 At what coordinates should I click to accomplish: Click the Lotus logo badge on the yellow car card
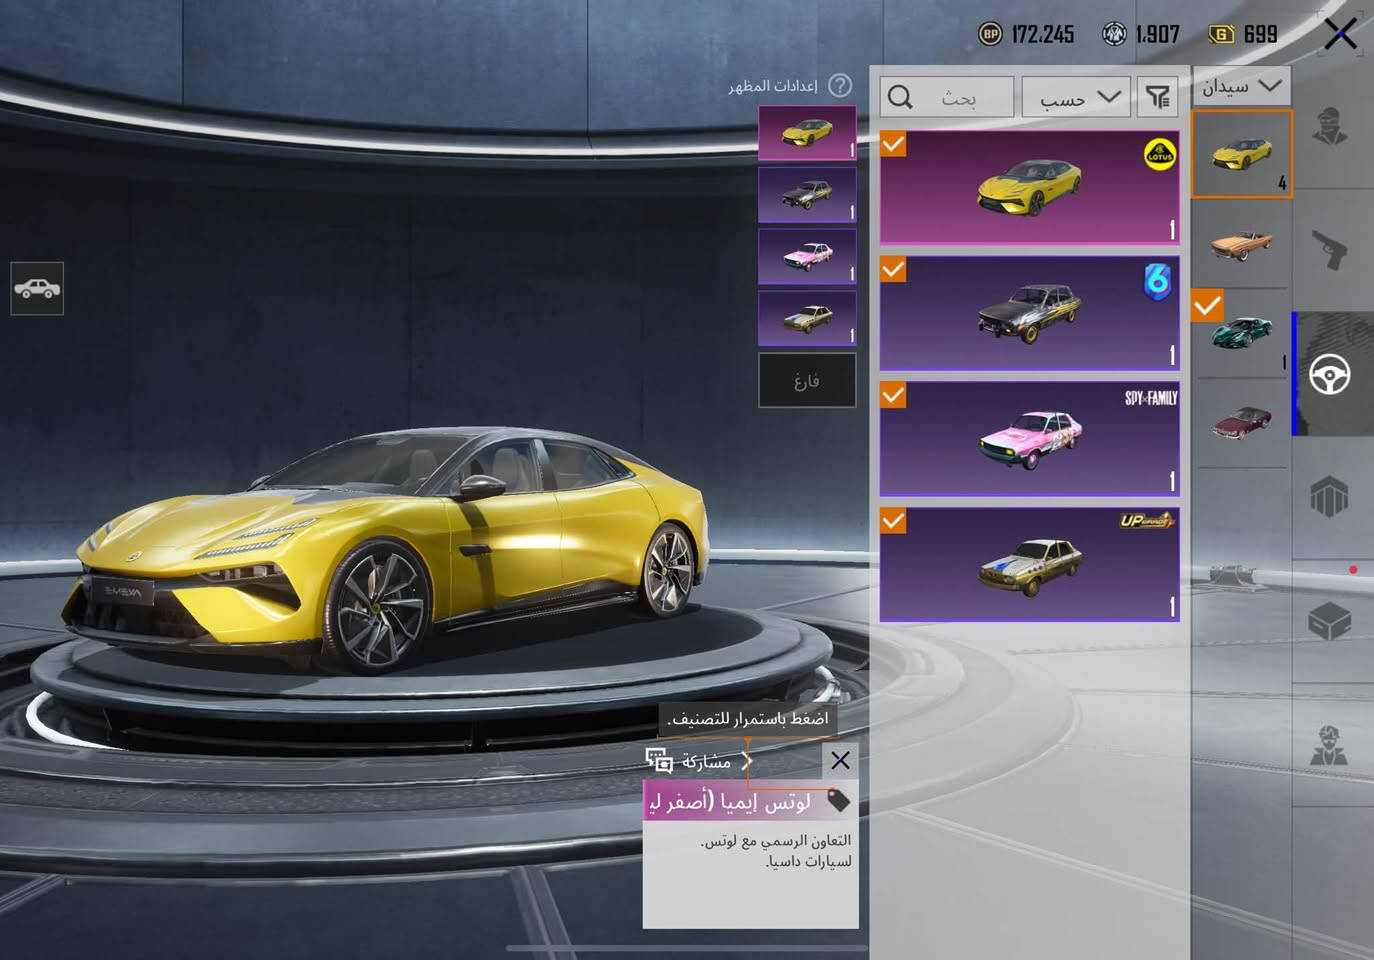1160,155
